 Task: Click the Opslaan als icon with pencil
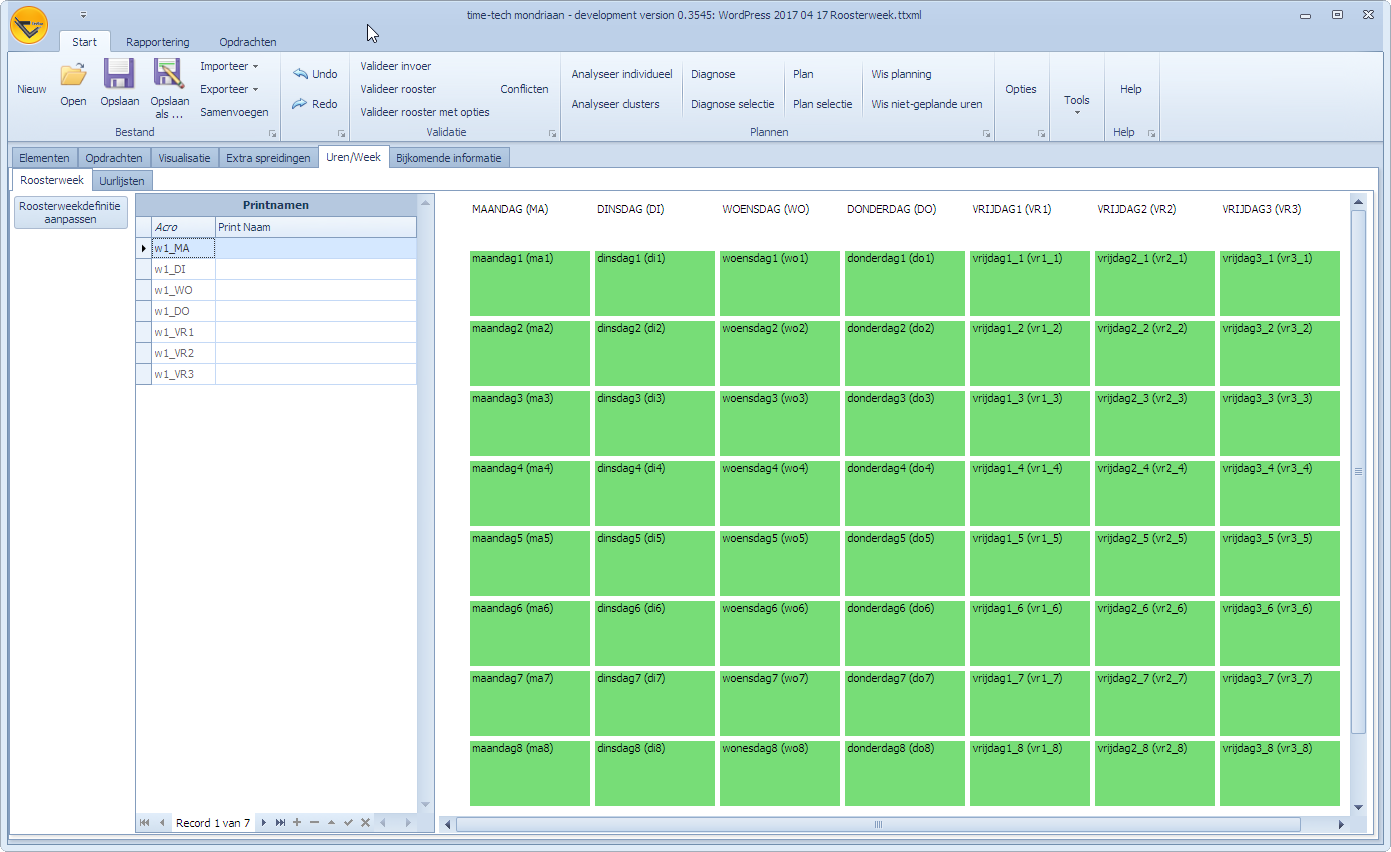169,74
